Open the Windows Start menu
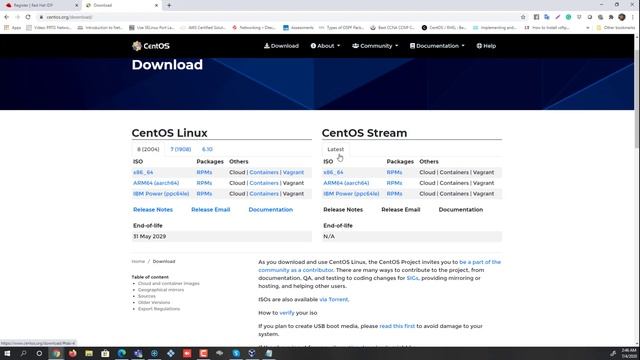 (x=7, y=353)
